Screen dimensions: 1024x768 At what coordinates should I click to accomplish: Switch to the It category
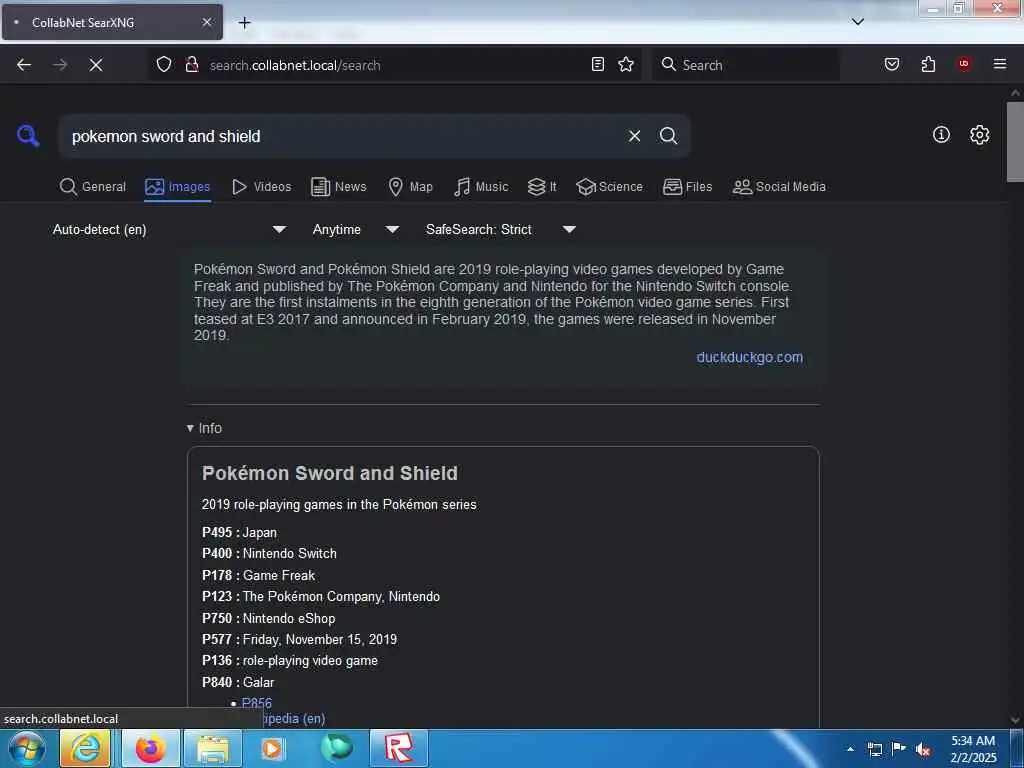click(x=542, y=187)
